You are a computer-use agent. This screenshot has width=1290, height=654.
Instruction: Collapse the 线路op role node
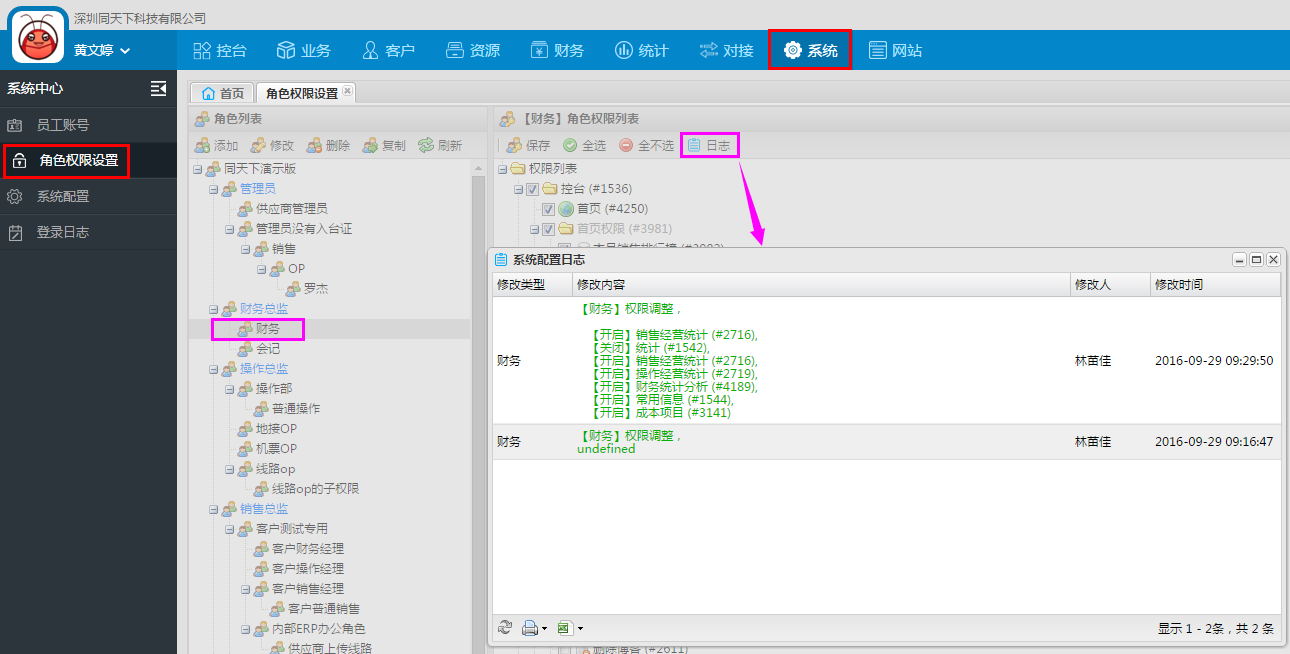point(229,469)
